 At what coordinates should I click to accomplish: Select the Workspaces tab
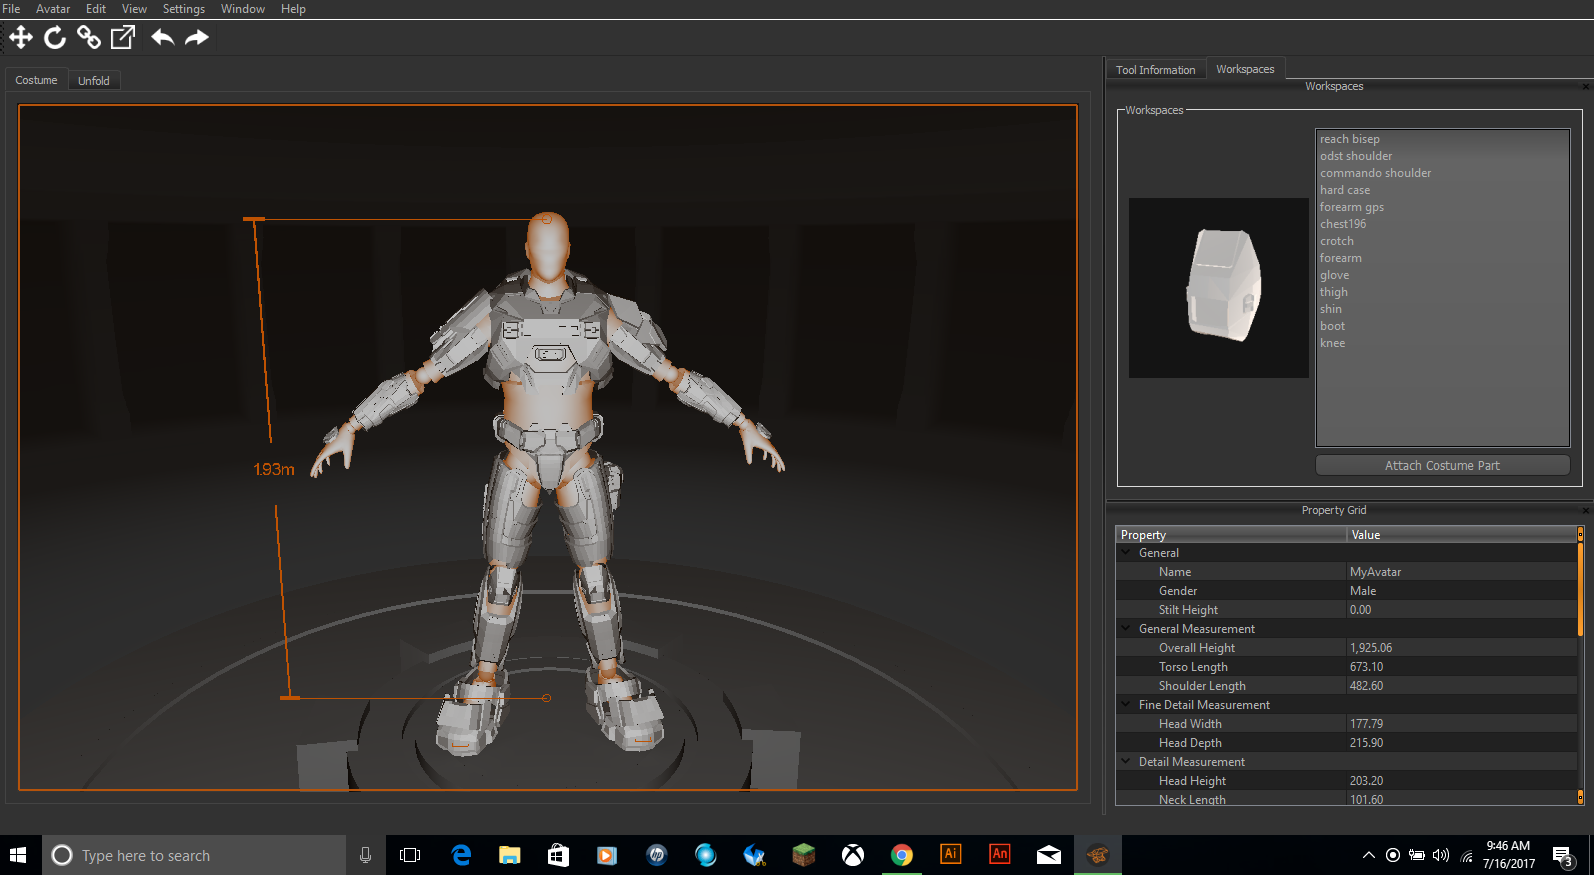(1245, 69)
